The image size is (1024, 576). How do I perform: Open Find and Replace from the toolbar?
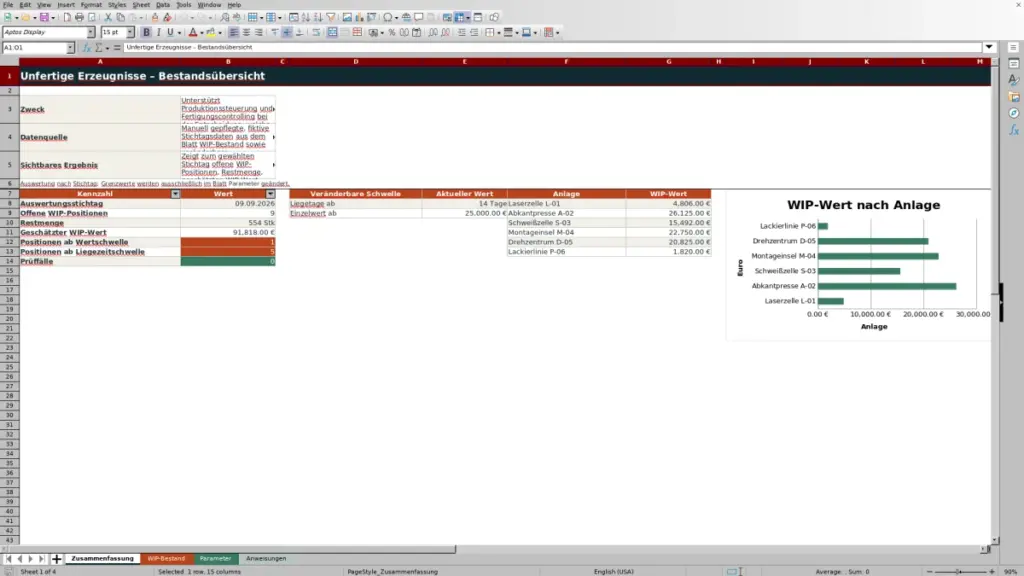[225, 18]
